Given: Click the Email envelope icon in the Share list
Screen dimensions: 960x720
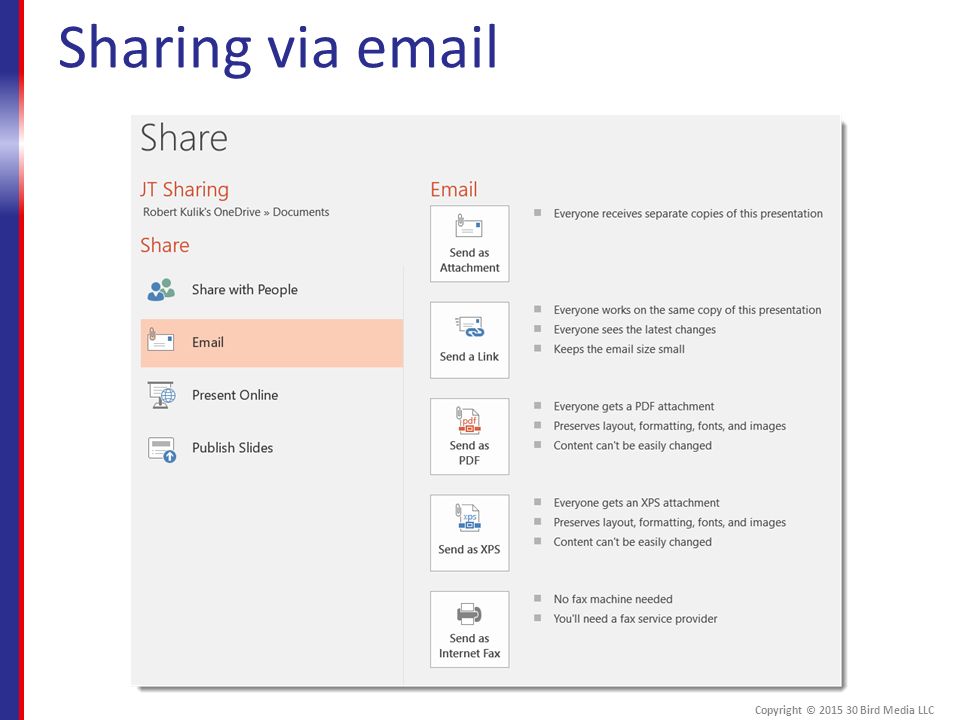Looking at the screenshot, I should coord(161,339).
